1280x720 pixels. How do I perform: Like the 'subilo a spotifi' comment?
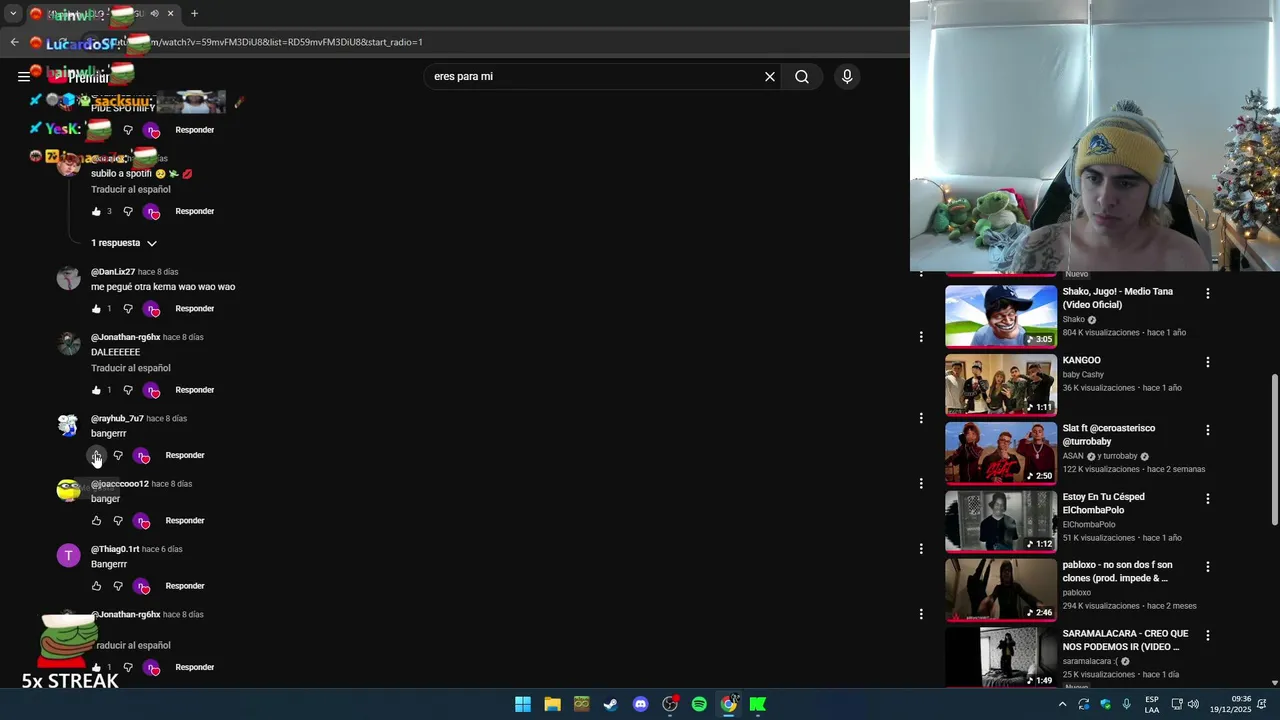click(96, 211)
